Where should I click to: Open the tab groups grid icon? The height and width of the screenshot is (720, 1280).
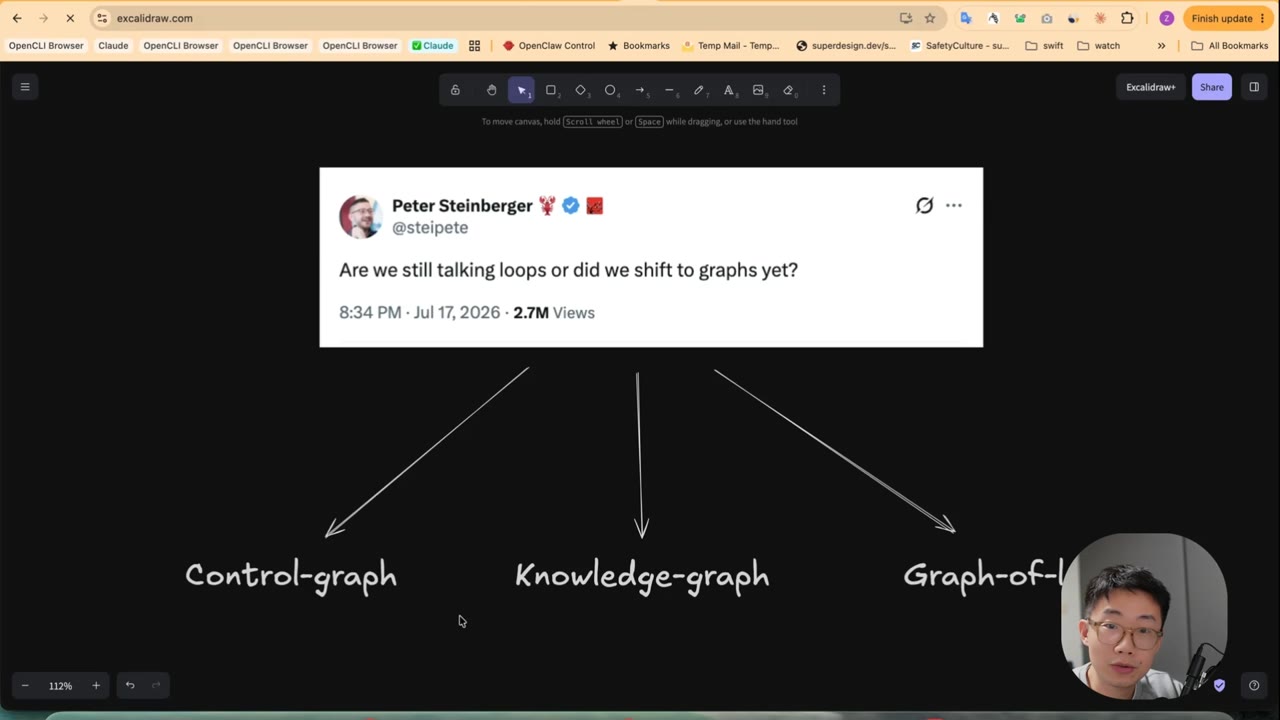[x=474, y=45]
